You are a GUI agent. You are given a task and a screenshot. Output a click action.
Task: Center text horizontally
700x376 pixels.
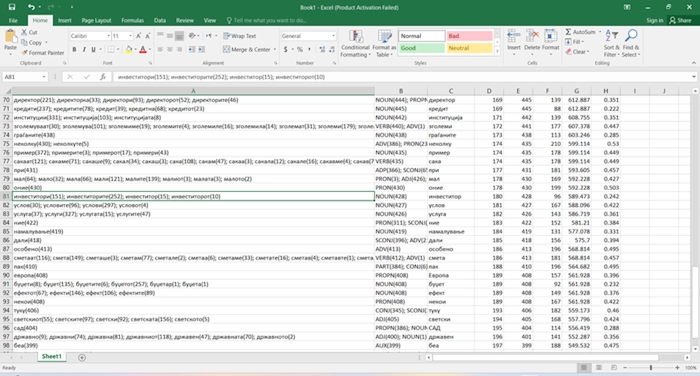point(170,50)
